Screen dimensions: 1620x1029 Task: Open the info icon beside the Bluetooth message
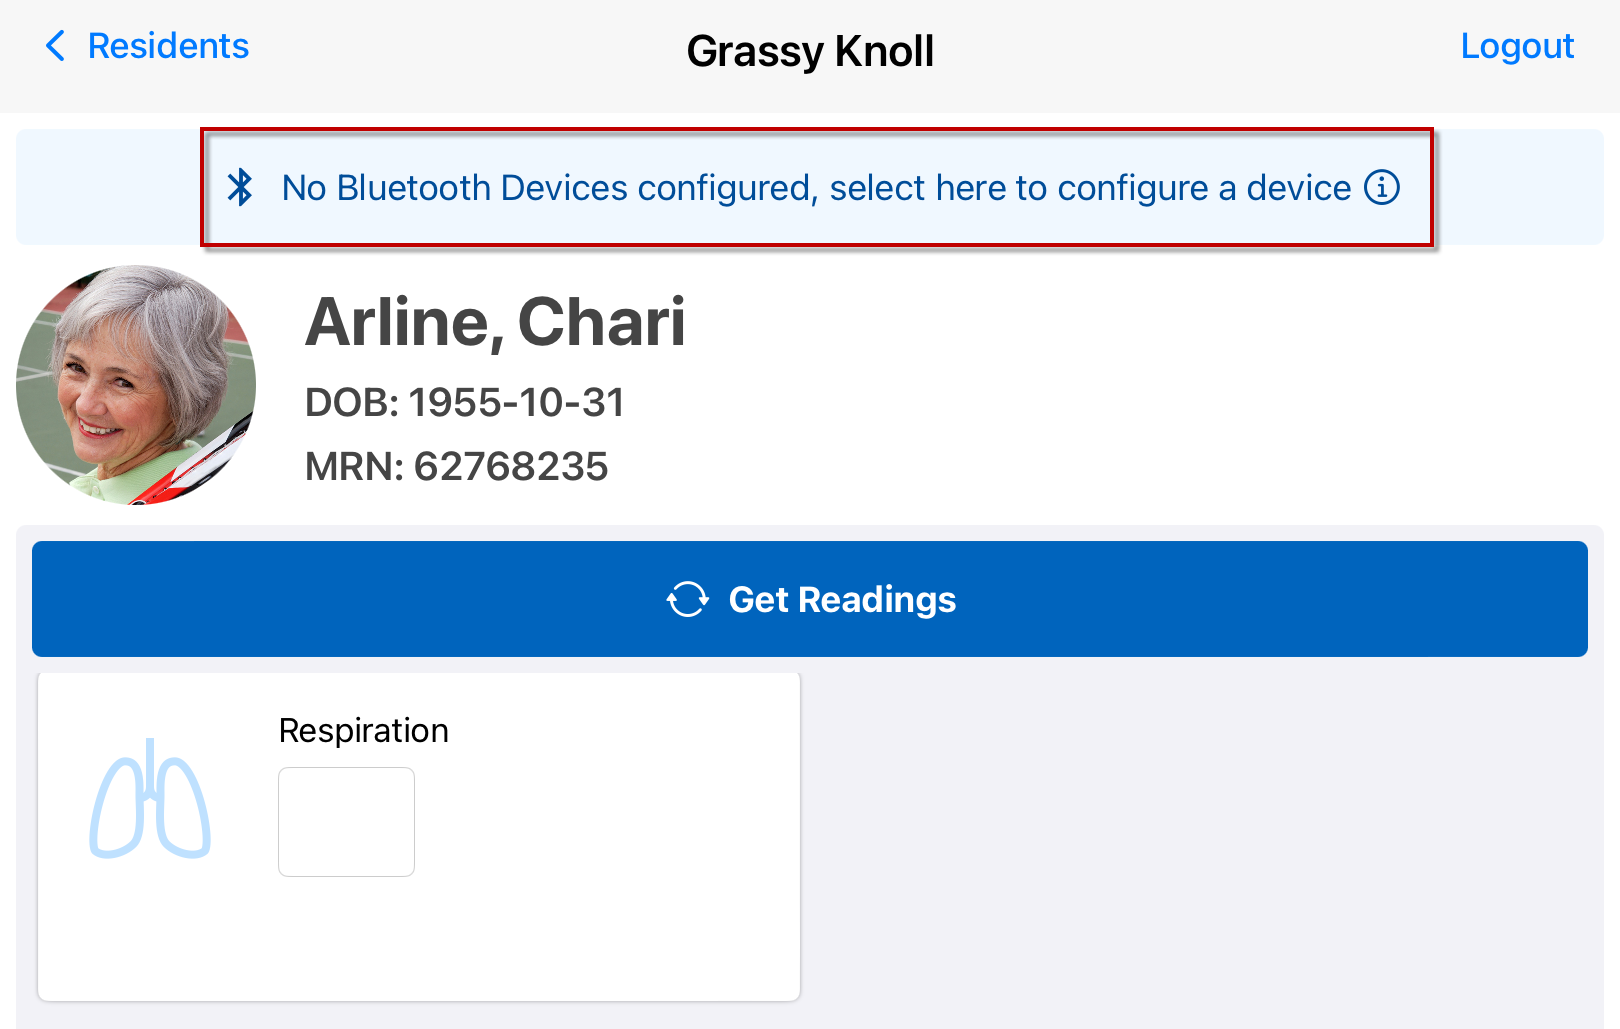tap(1383, 187)
